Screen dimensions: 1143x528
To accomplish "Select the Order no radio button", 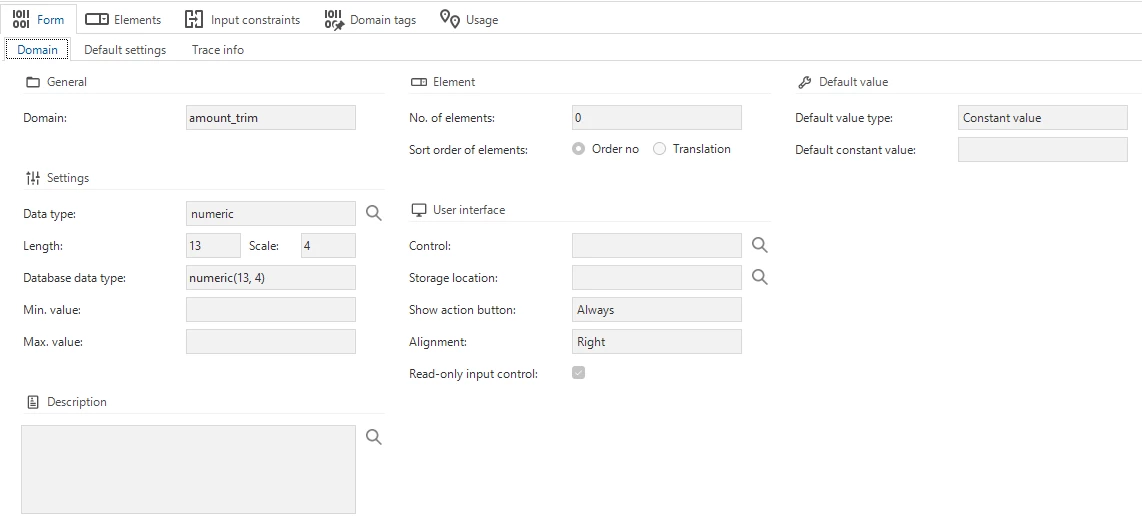I will pos(579,149).
